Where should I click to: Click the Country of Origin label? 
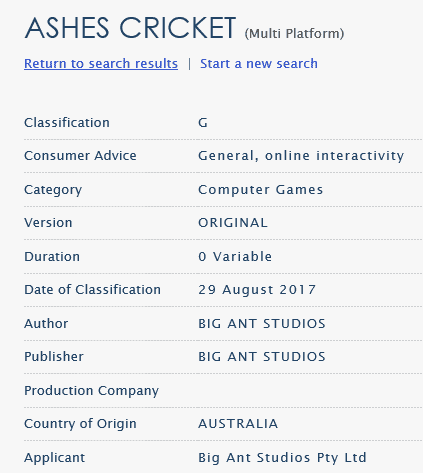point(80,424)
